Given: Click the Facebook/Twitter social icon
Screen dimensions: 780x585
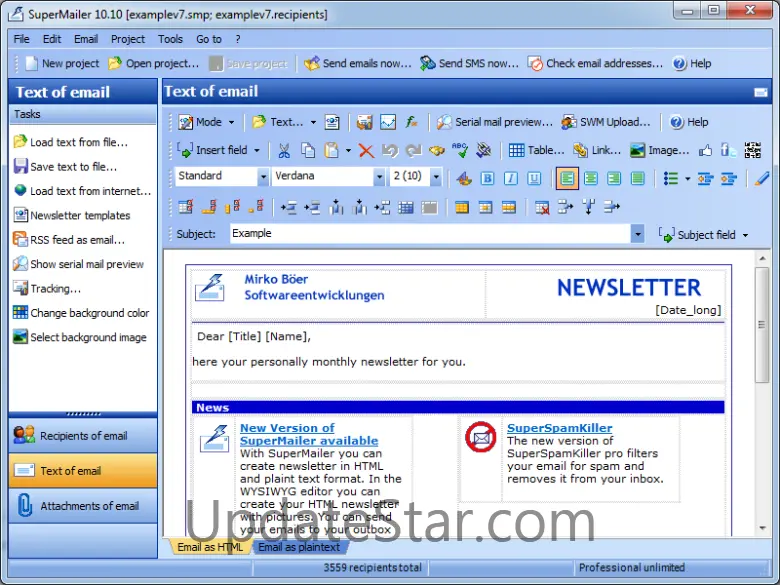Looking at the screenshot, I should 728,150.
